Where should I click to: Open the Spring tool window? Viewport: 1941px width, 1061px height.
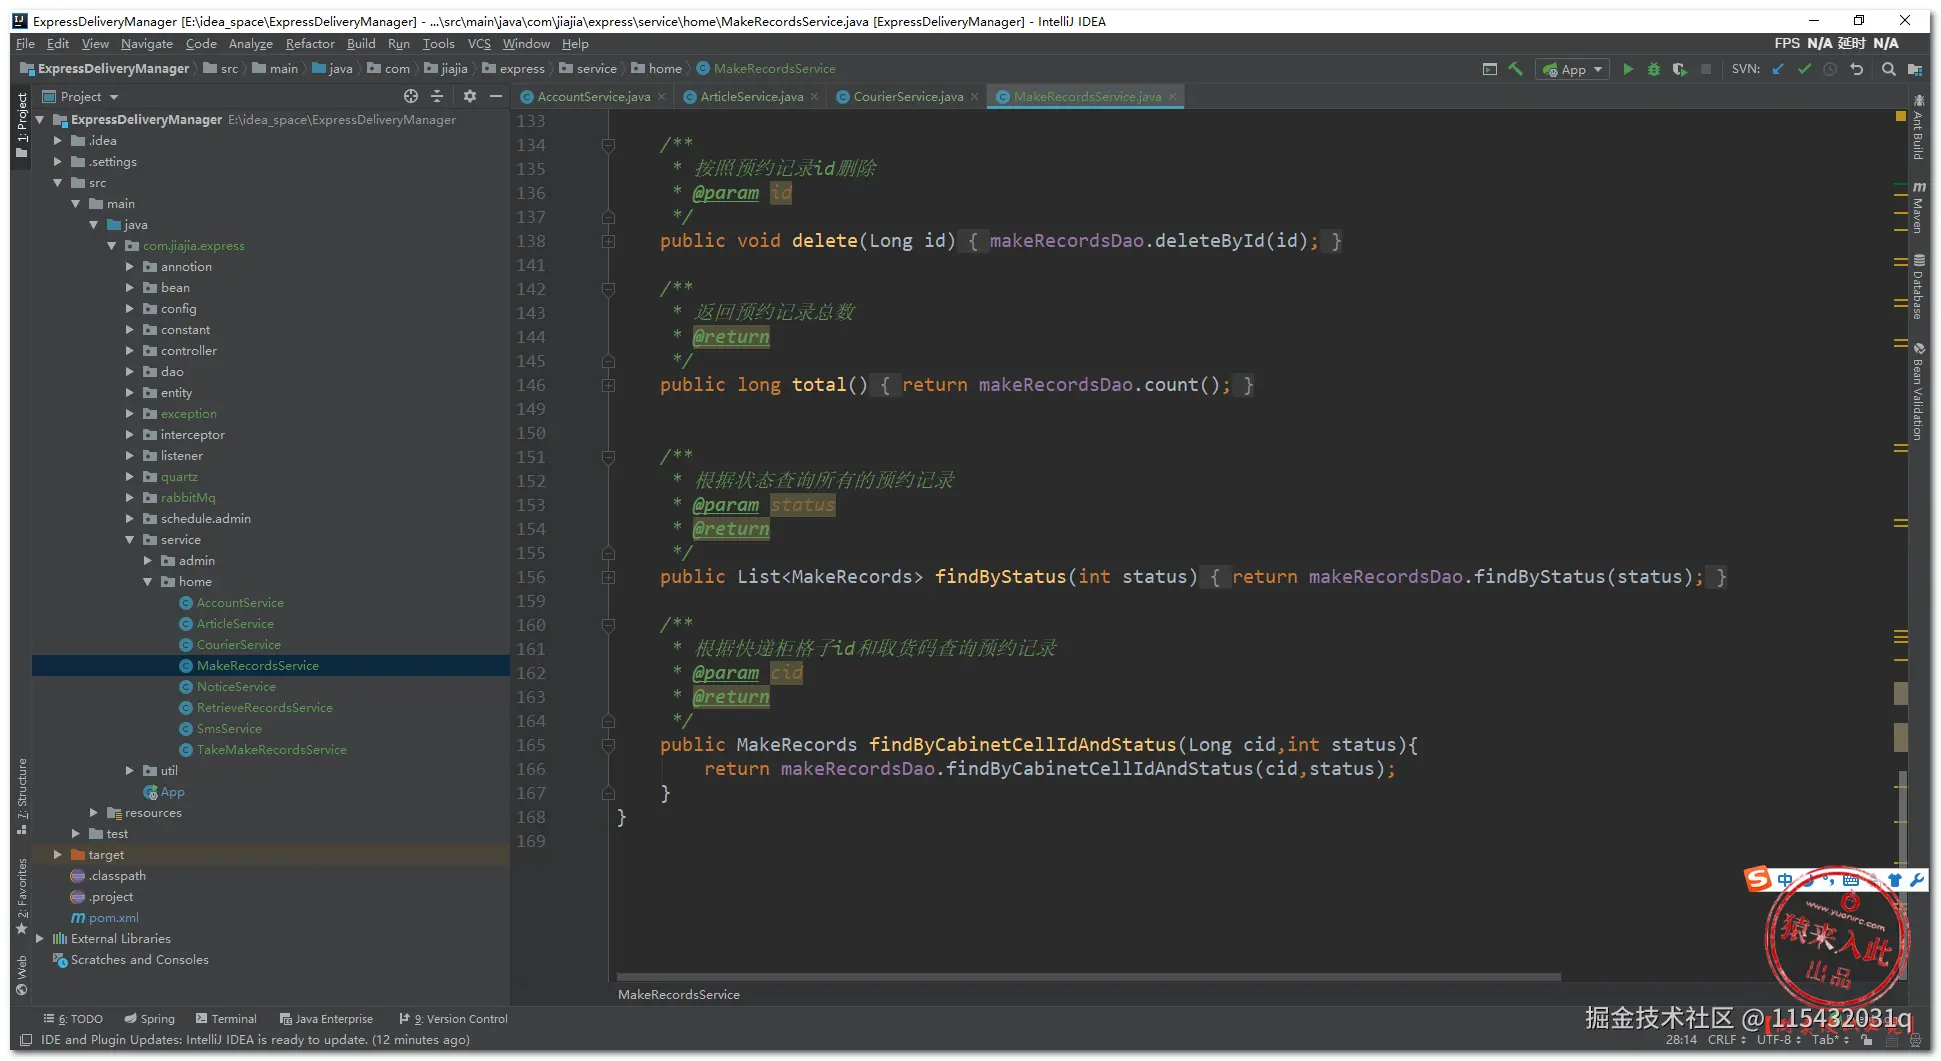coord(149,1019)
